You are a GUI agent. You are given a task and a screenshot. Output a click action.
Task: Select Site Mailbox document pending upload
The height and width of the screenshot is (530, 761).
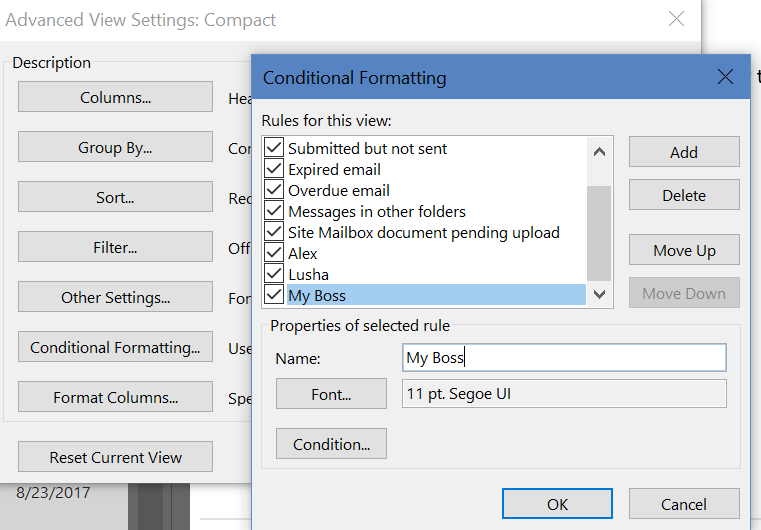pyautogui.click(x=423, y=232)
